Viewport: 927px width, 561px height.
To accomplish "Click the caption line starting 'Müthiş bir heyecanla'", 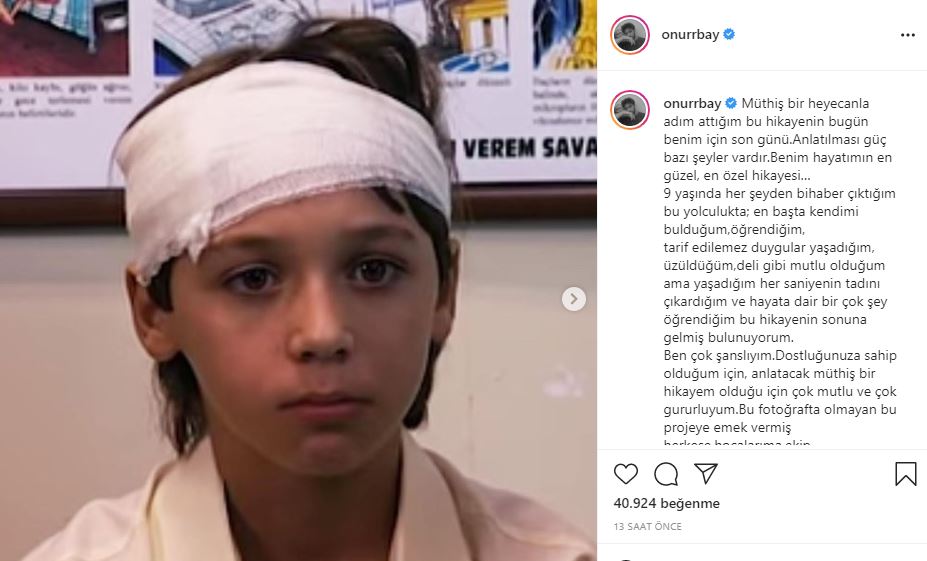I will [805, 103].
